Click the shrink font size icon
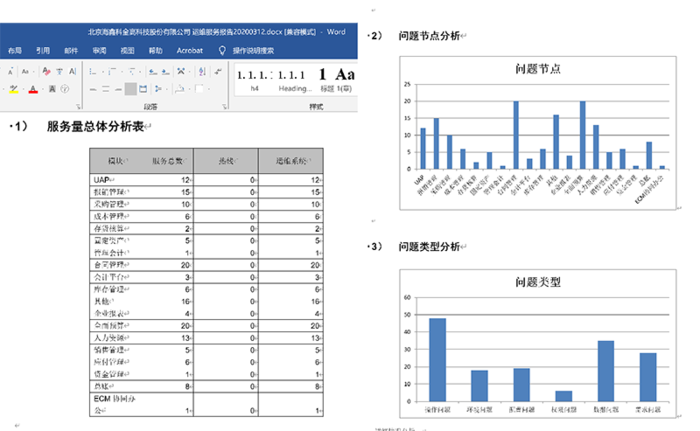This screenshot has height=431, width=700. 10,71
